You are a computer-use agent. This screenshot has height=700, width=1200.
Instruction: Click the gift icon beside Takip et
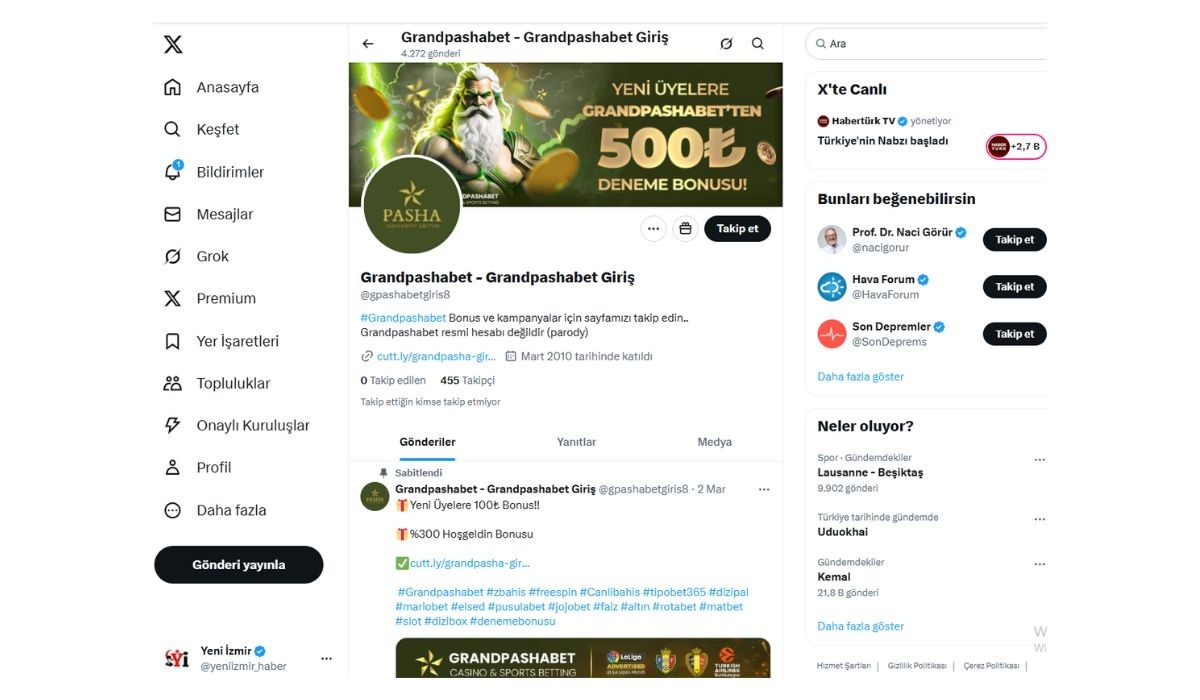(x=685, y=229)
